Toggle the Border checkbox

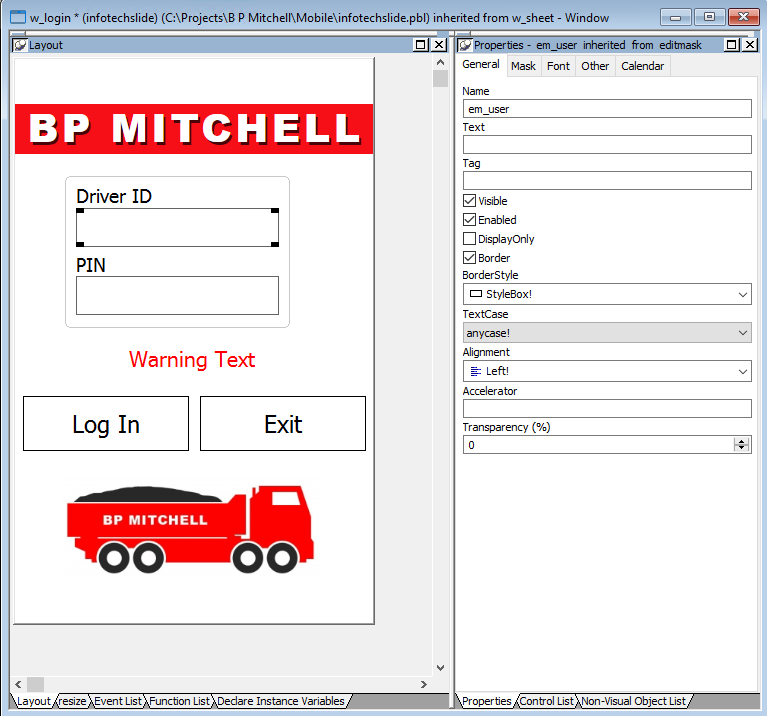469,258
